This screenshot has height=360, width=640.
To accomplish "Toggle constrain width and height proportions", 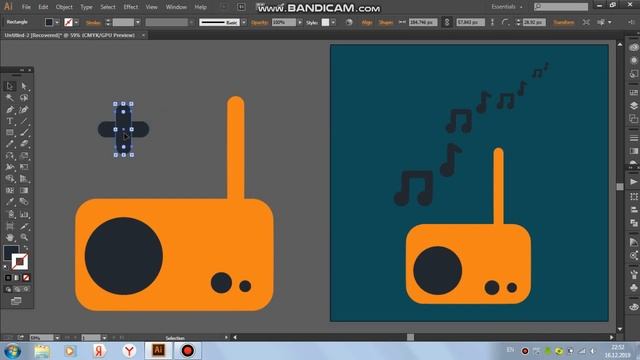I will pyautogui.click(x=447, y=22).
